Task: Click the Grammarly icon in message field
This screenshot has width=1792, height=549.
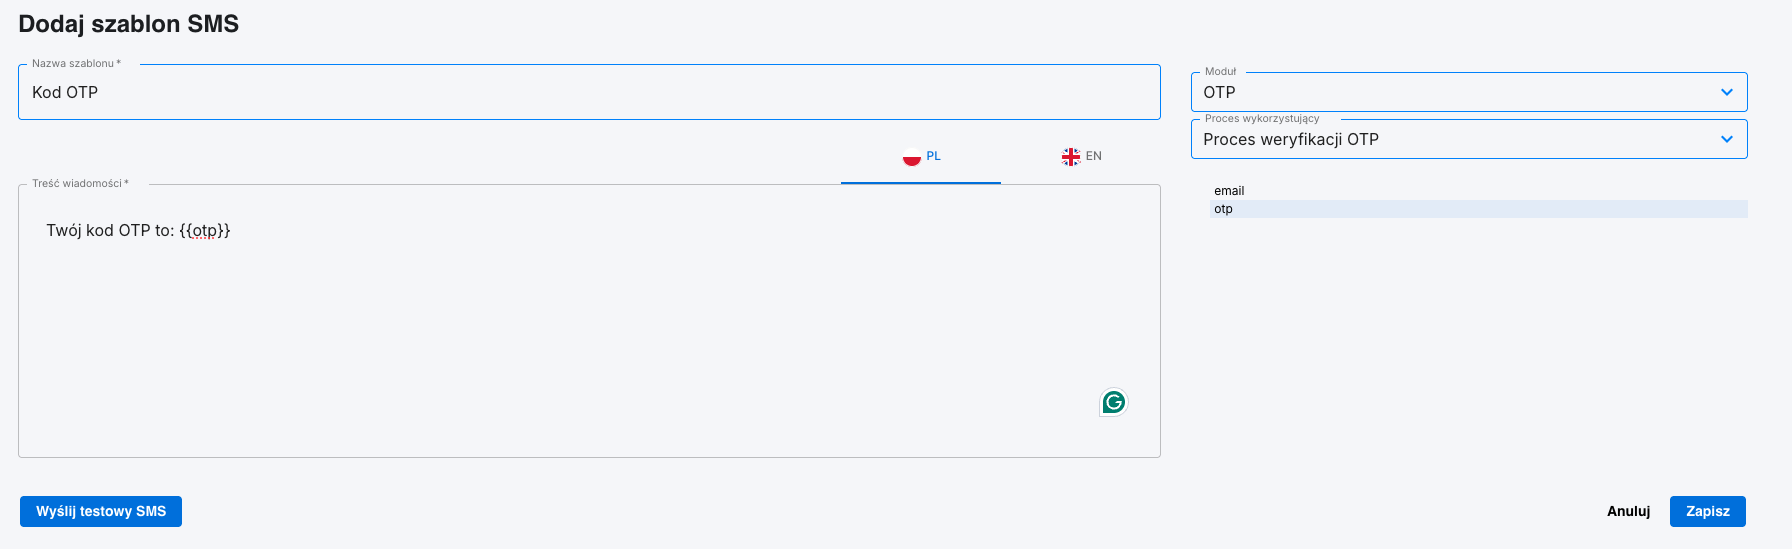Action: tap(1113, 402)
